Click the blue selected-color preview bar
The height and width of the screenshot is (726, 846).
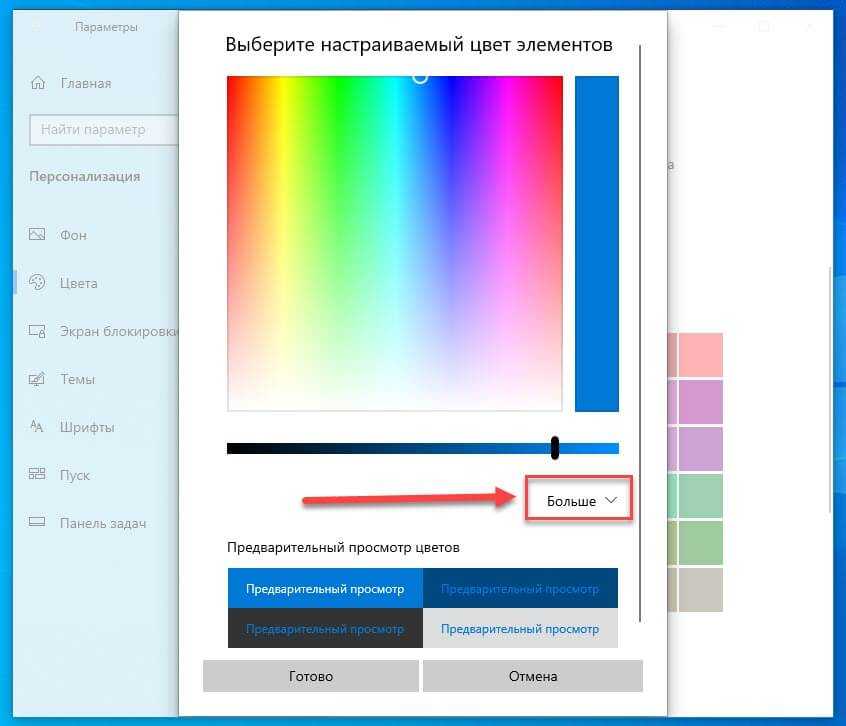[597, 243]
